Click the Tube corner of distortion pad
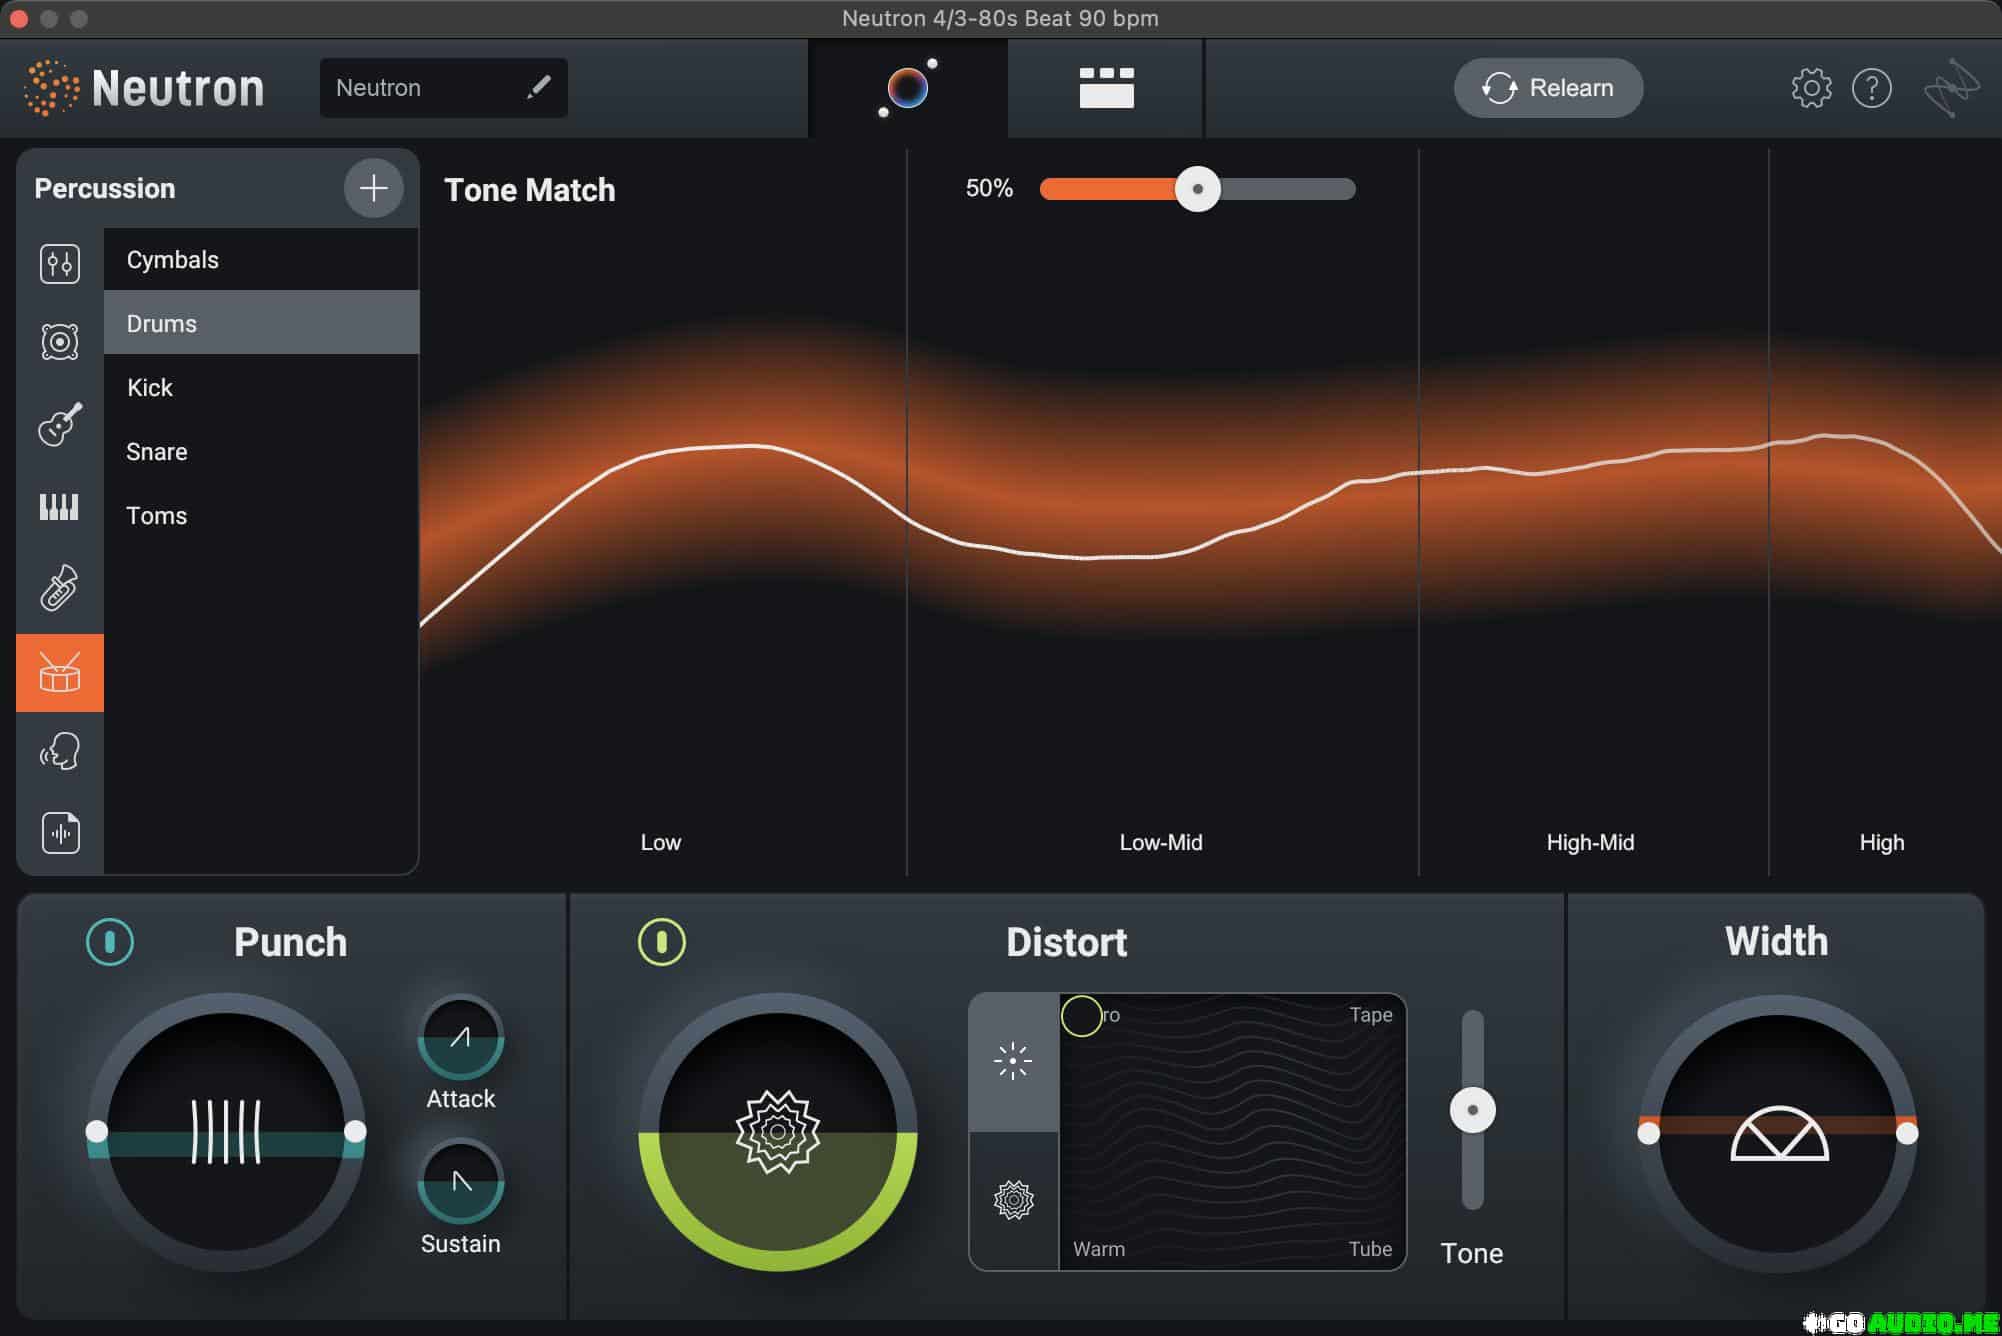The image size is (2002, 1336). [1370, 1249]
